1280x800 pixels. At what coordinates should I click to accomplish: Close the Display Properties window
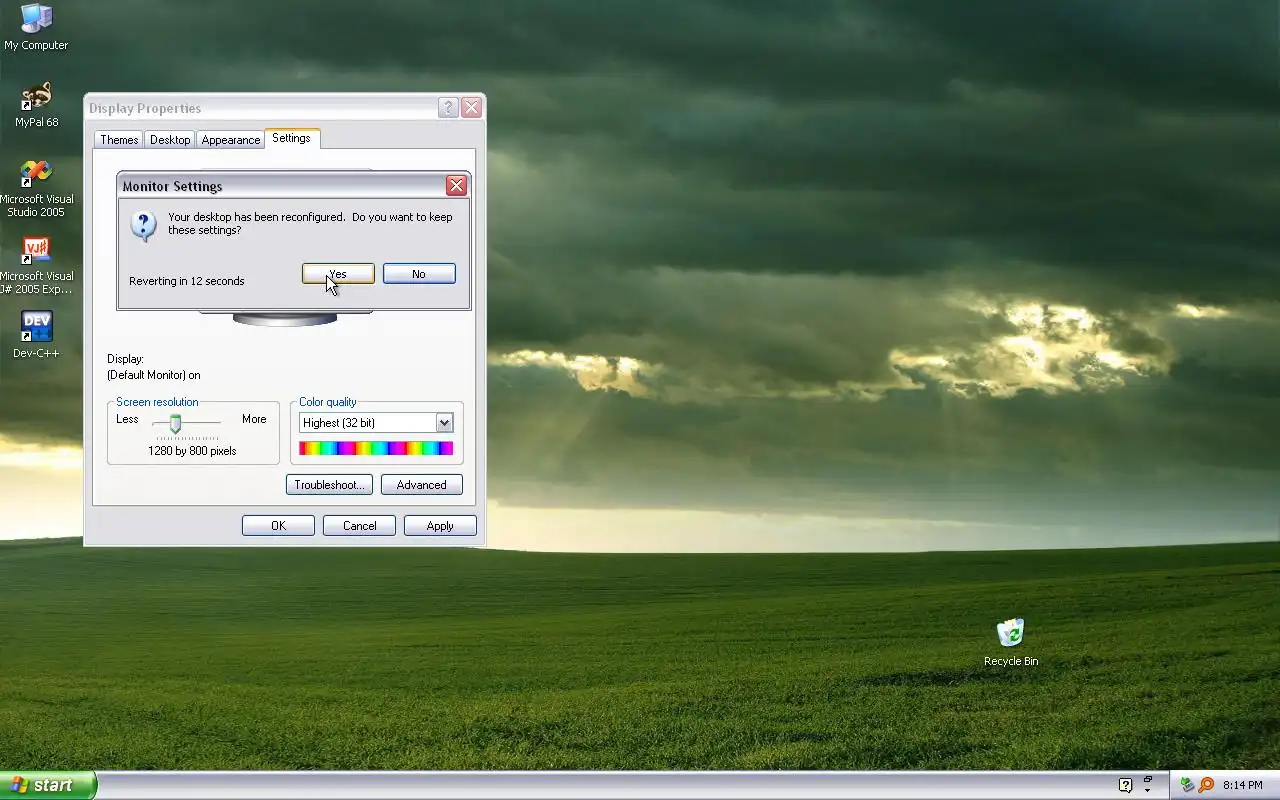coord(471,108)
